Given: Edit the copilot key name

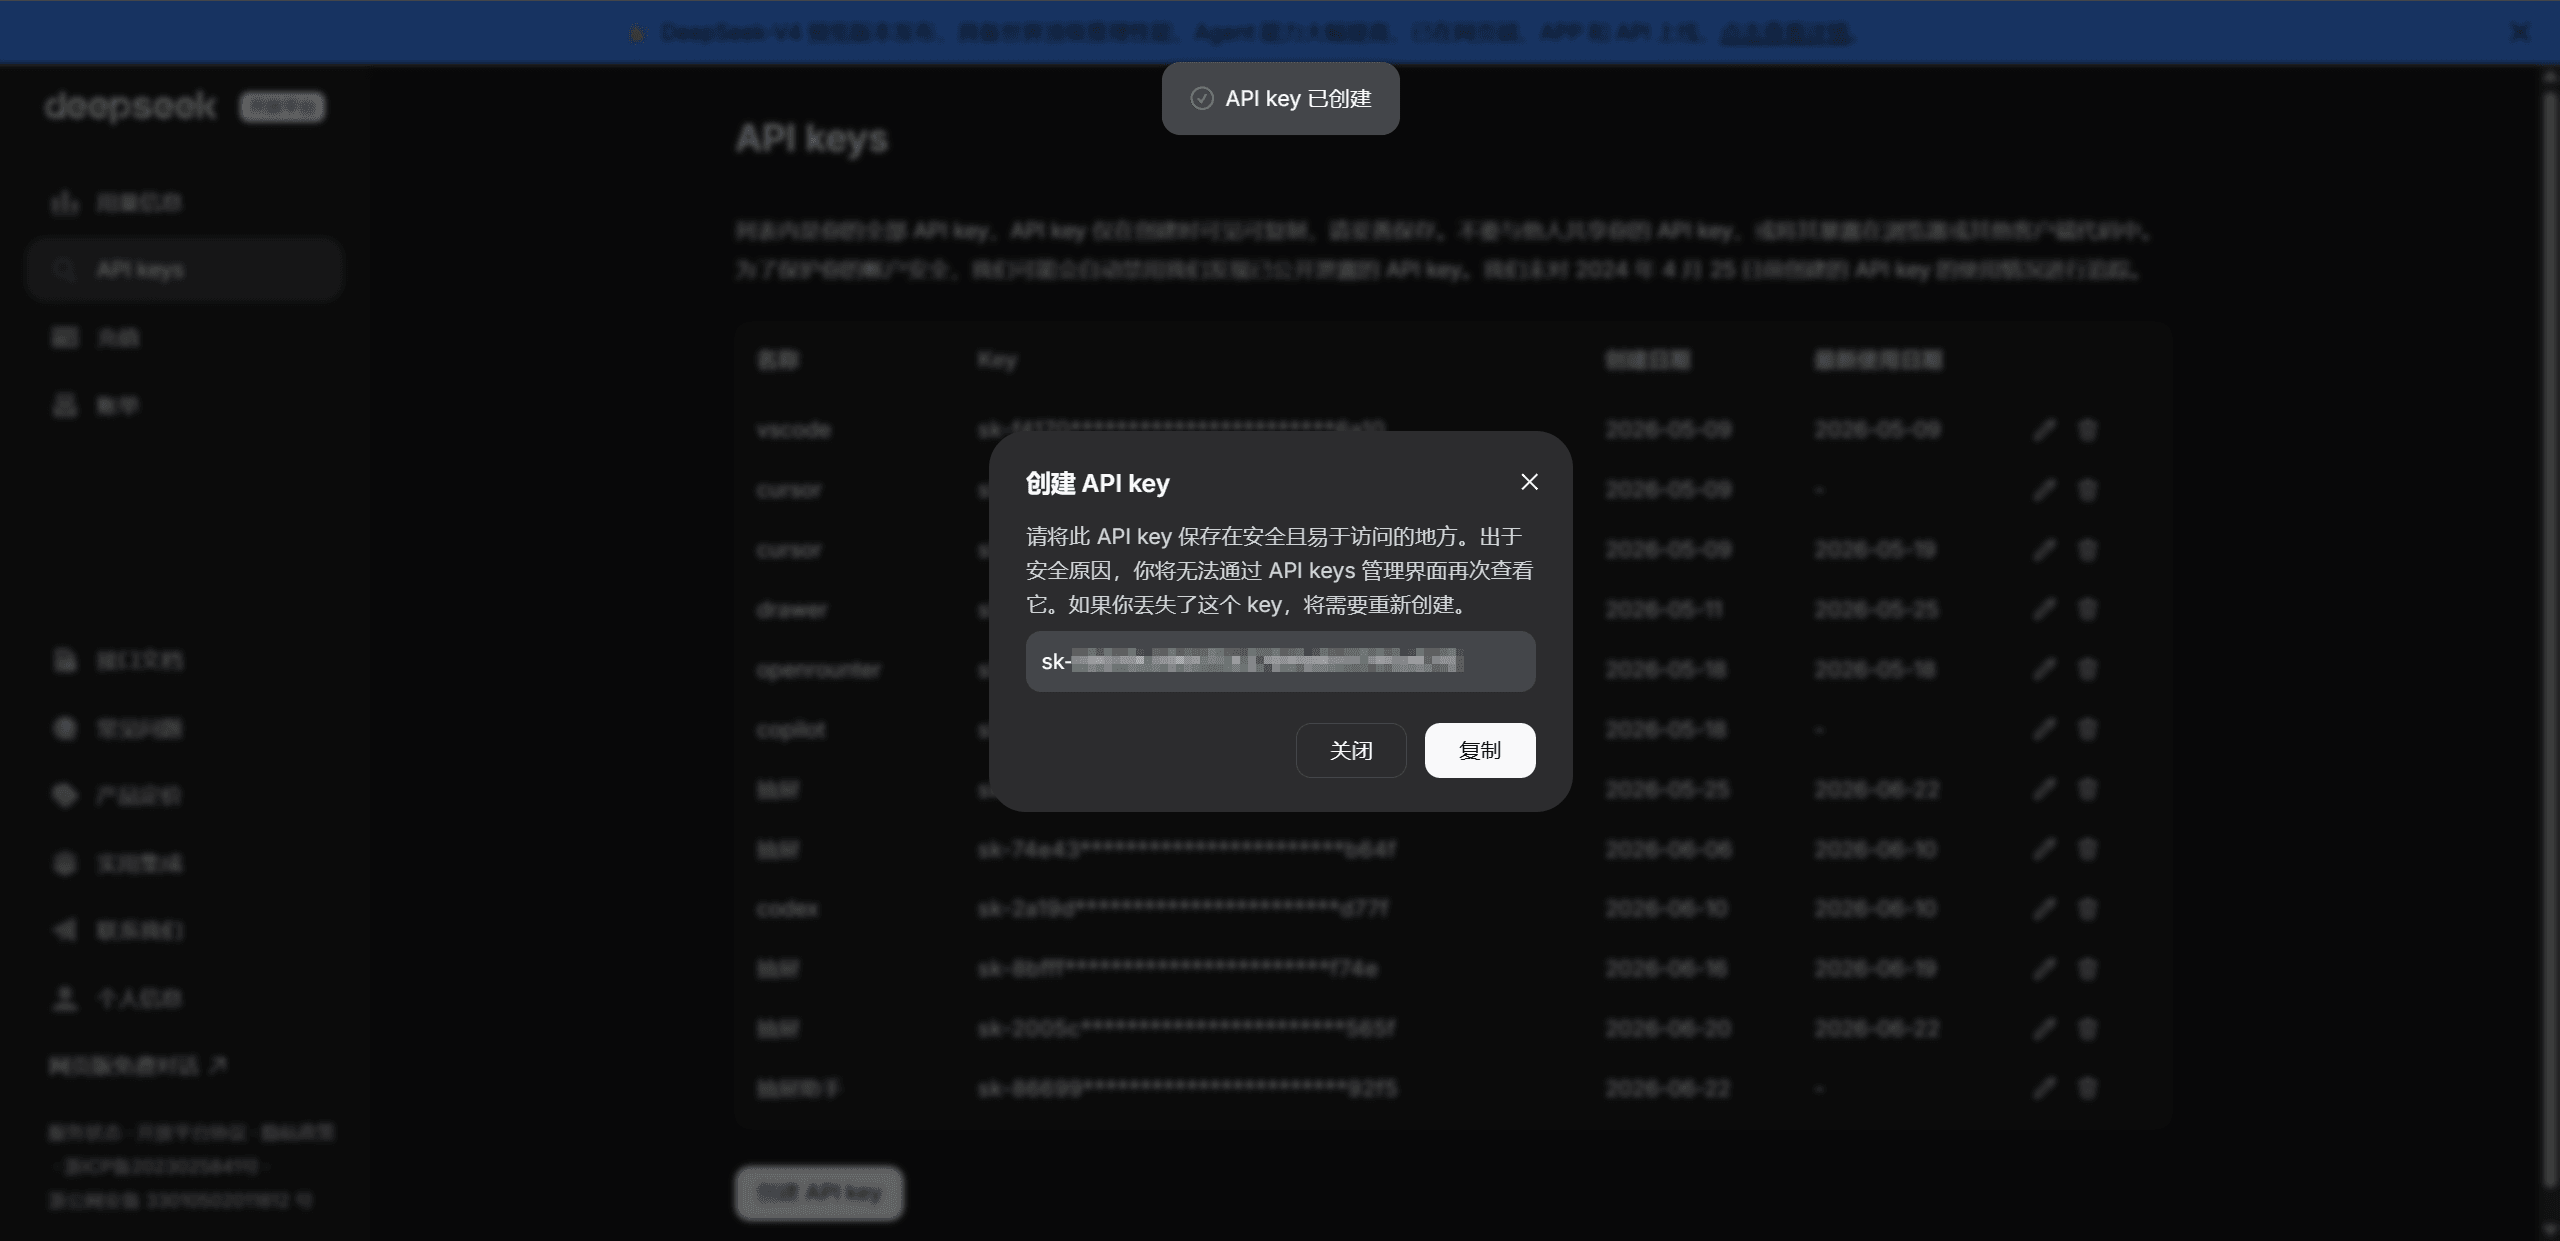Looking at the screenshot, I should pyautogui.click(x=2044, y=729).
